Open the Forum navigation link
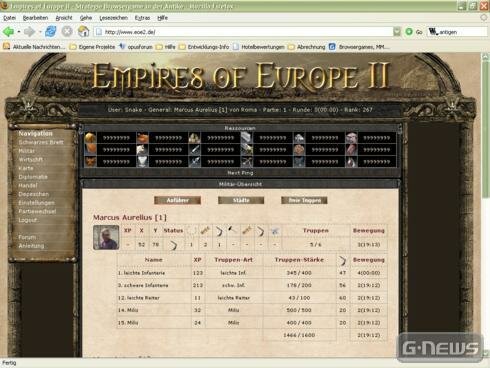Screen dimensions: 490x368 click(x=27, y=237)
